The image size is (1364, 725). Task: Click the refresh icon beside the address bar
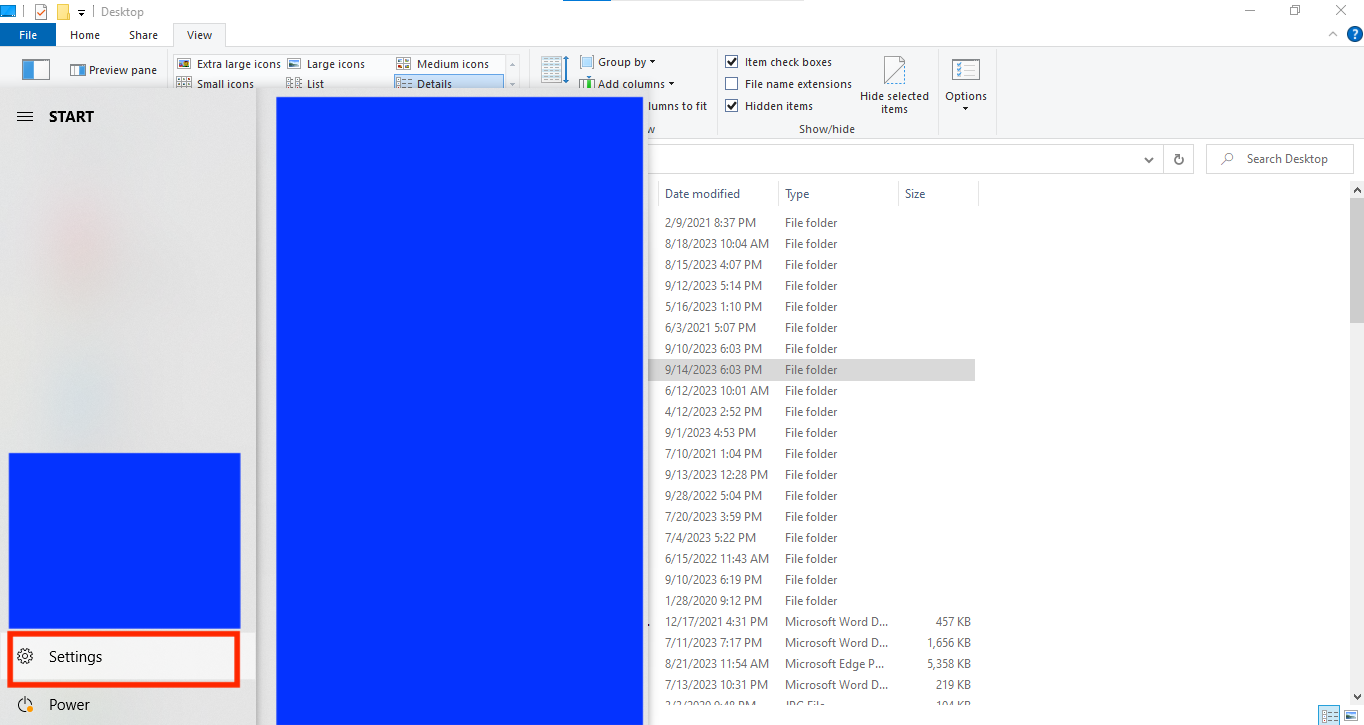[x=1178, y=158]
